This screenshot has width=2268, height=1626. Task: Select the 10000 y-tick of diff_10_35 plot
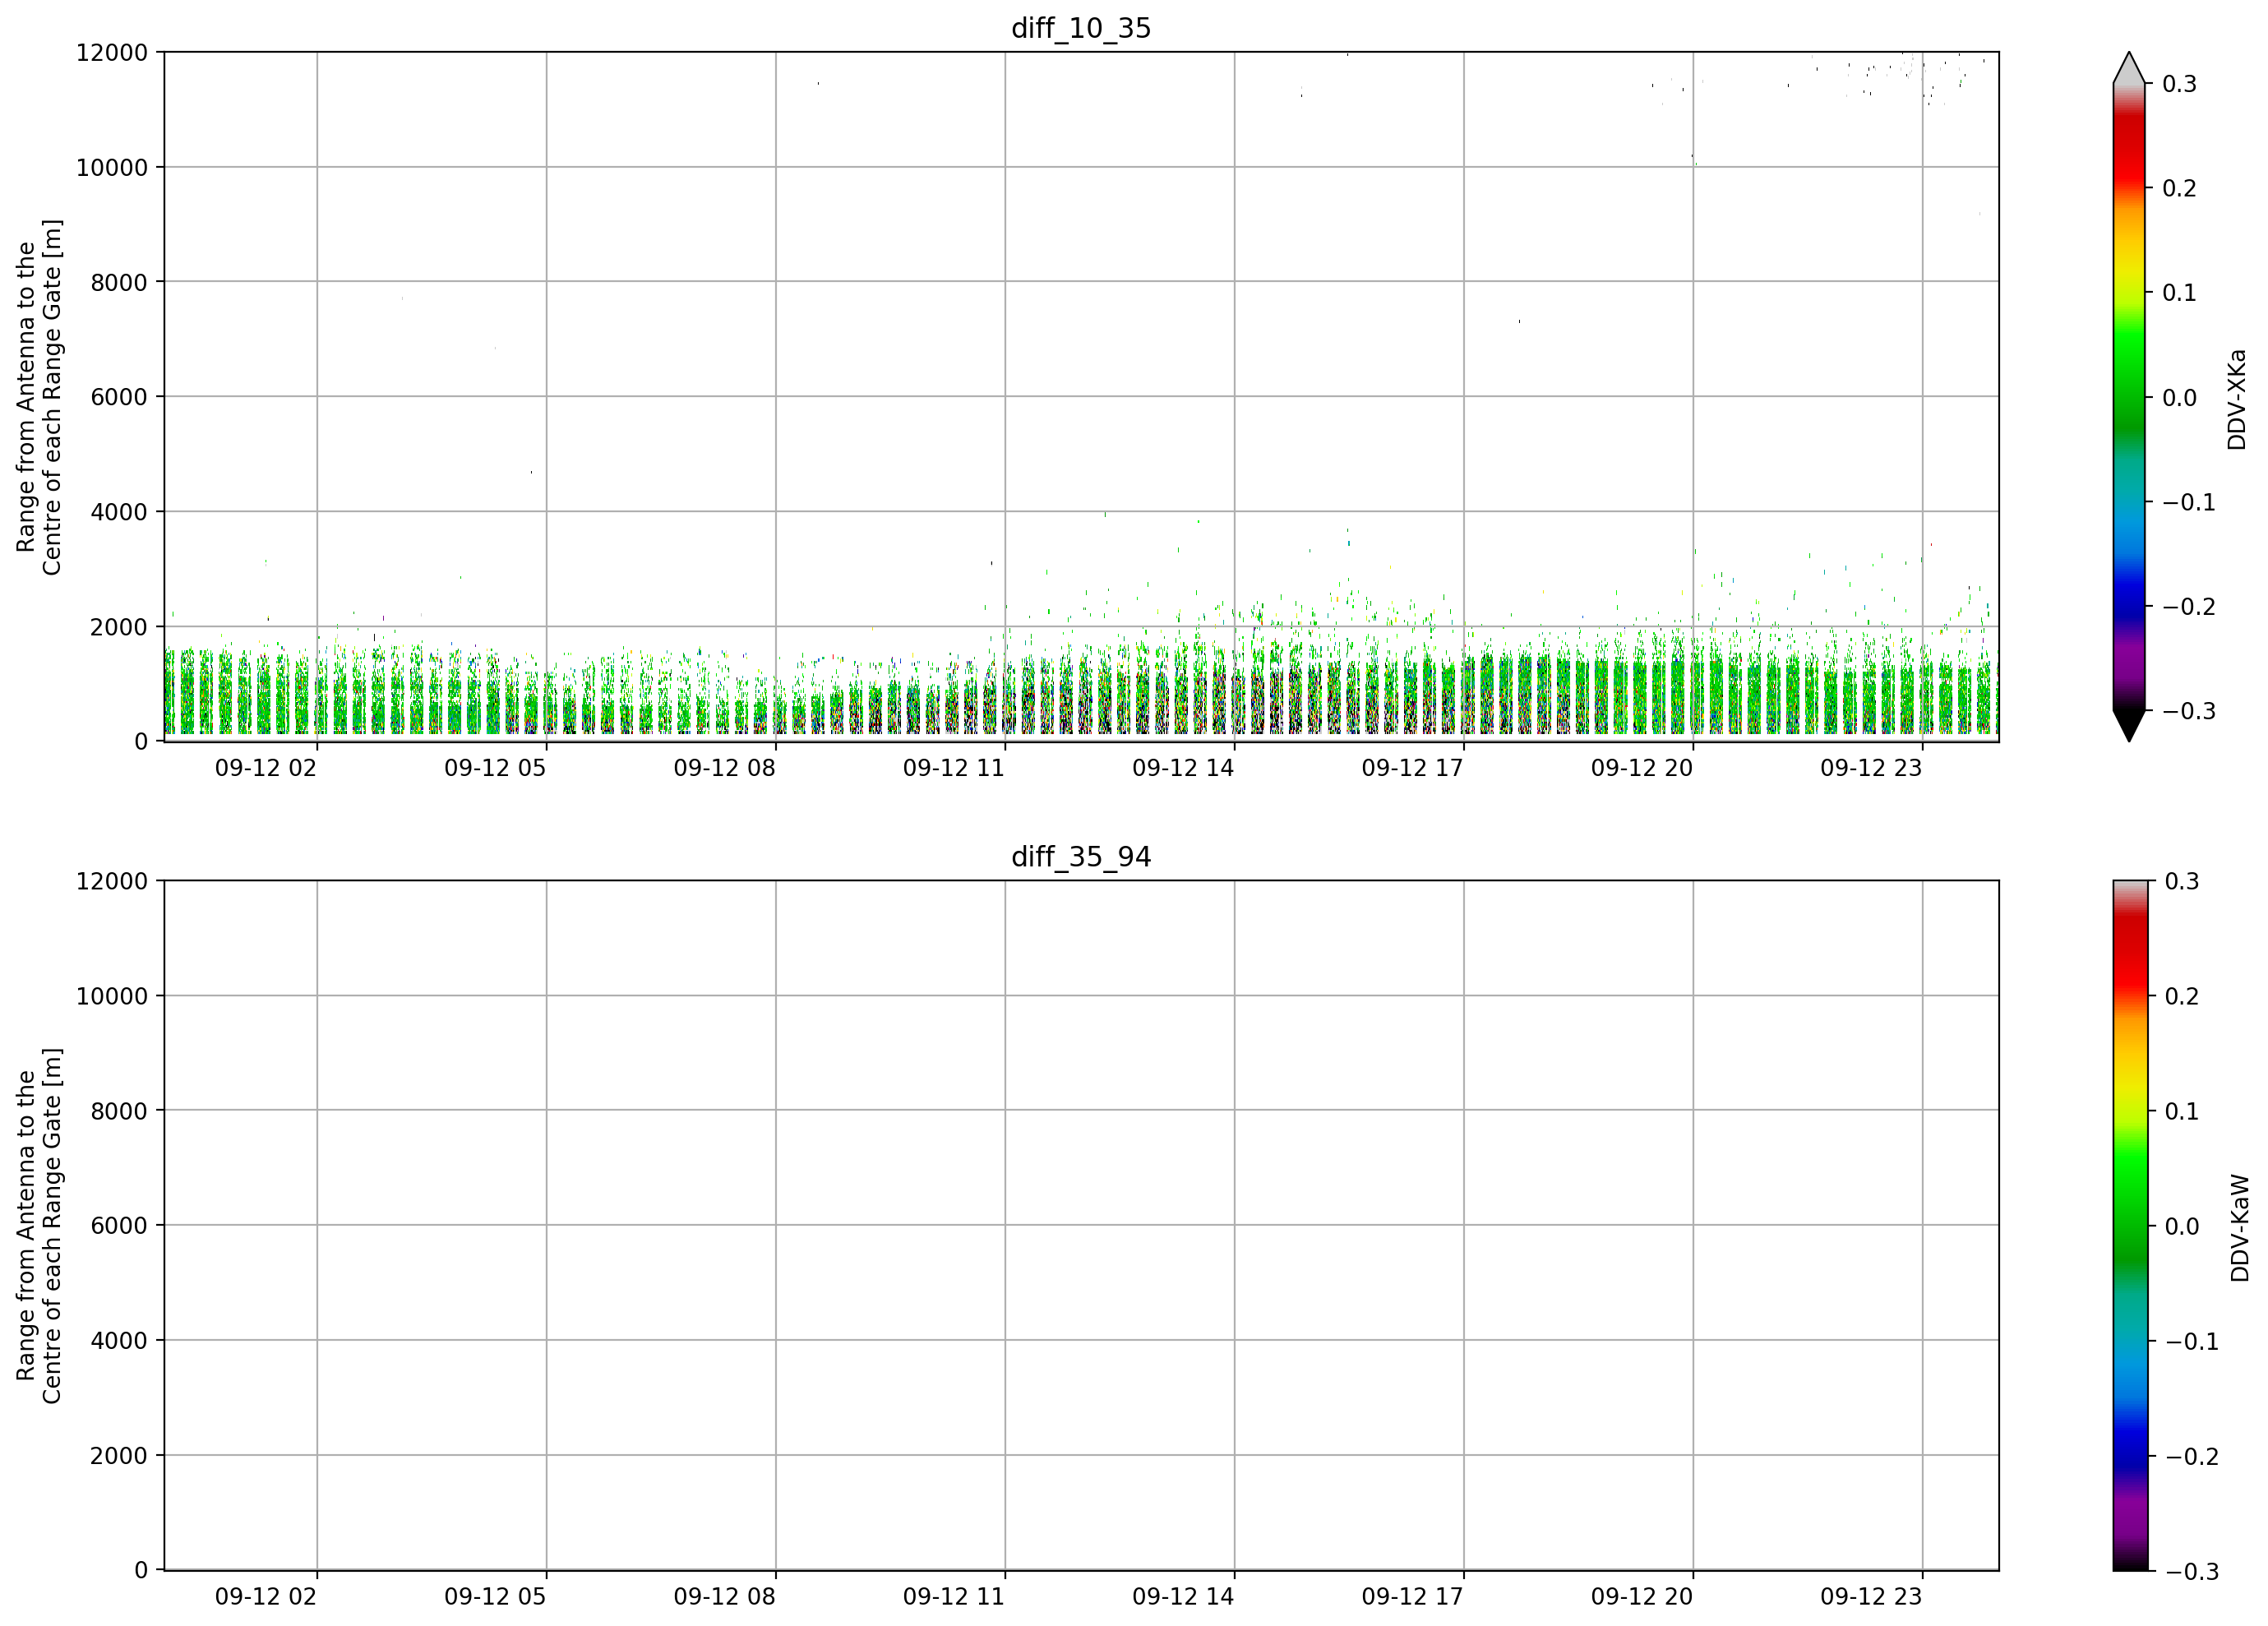point(112,168)
